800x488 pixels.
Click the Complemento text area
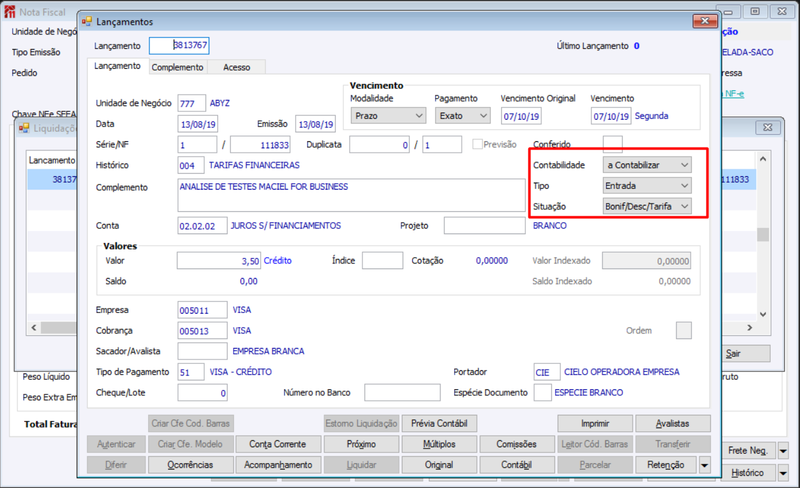click(x=352, y=195)
